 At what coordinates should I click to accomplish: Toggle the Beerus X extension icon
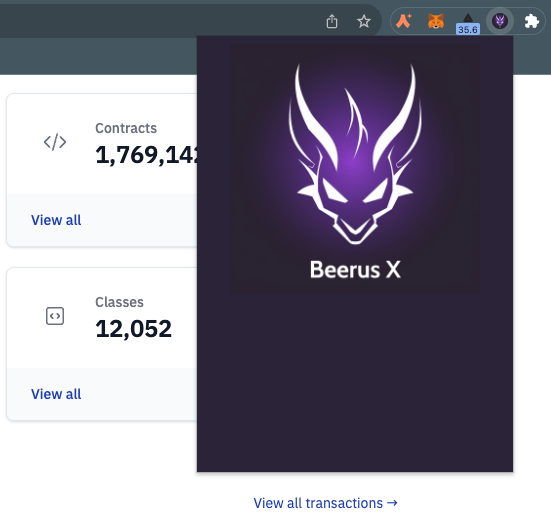coord(500,21)
